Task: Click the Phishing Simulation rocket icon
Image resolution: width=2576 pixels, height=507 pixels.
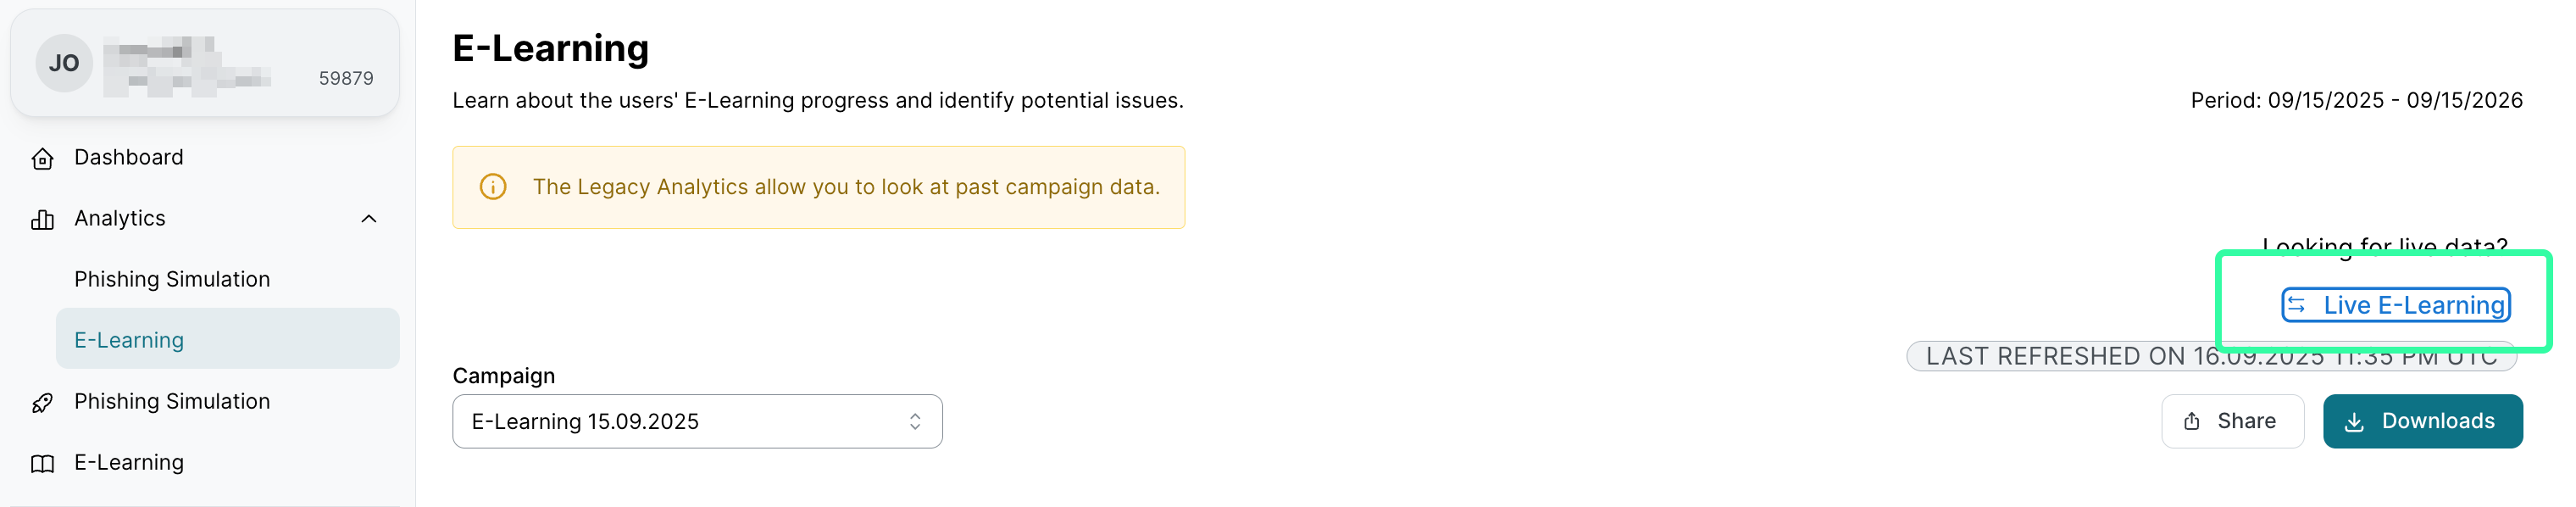Action: pyautogui.click(x=42, y=403)
